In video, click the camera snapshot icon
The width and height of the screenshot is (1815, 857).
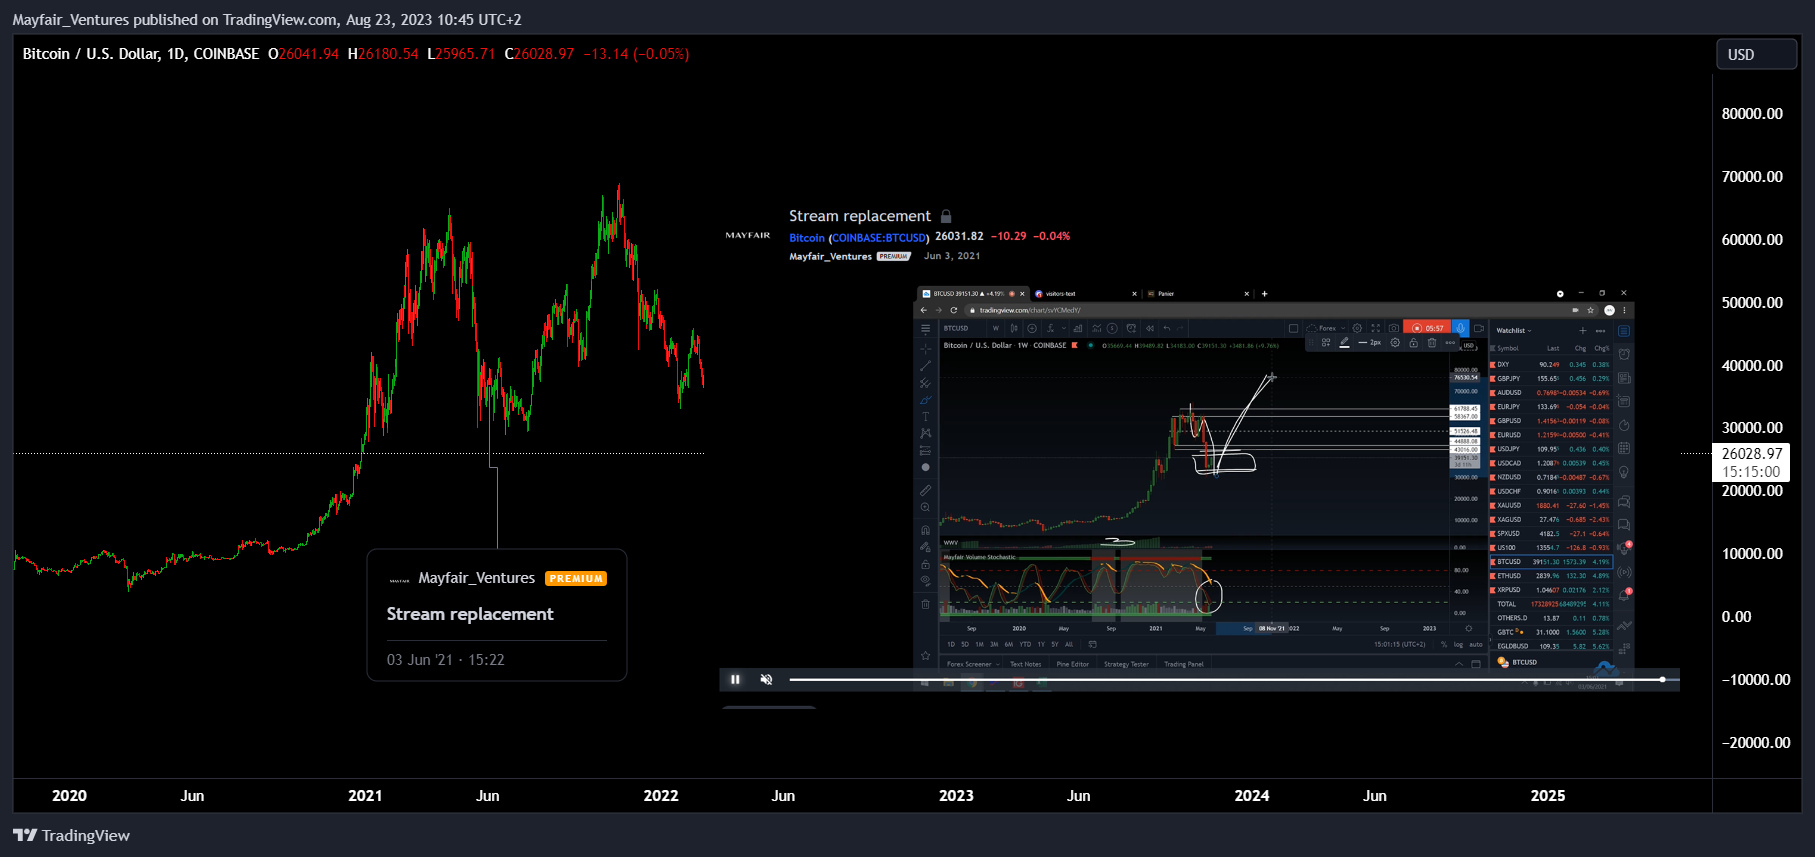[1393, 328]
